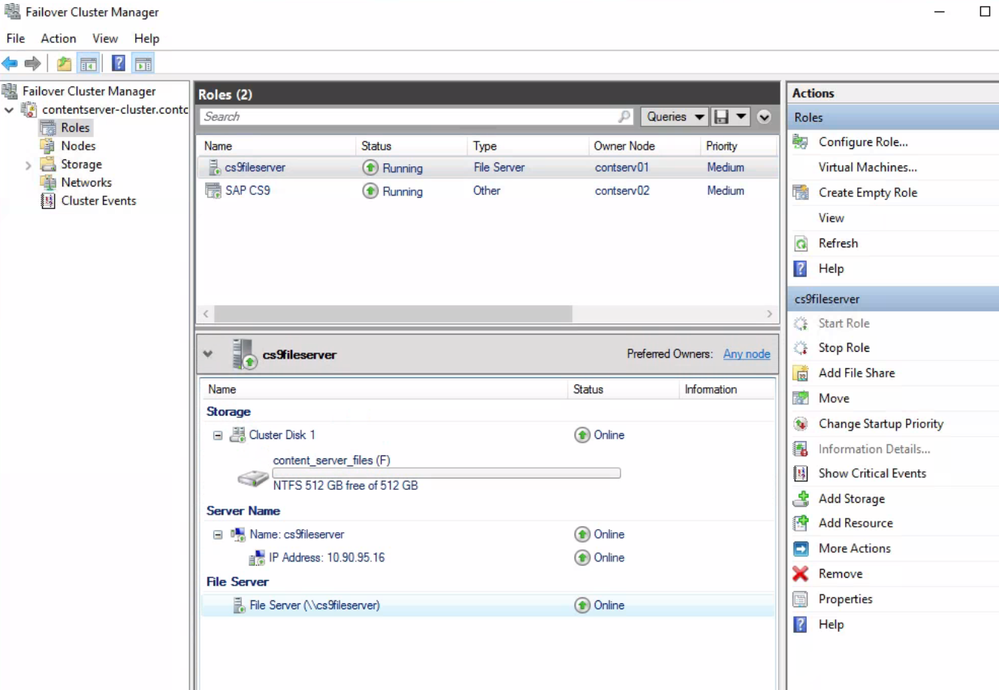Click the Add Resource icon
Screen dimensions: 999x690
[800, 523]
